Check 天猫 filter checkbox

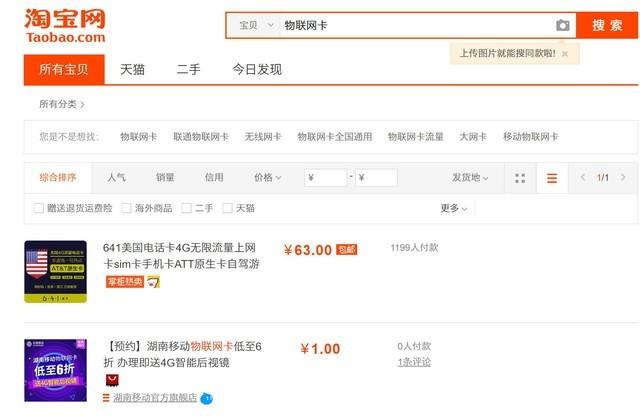[x=227, y=208]
